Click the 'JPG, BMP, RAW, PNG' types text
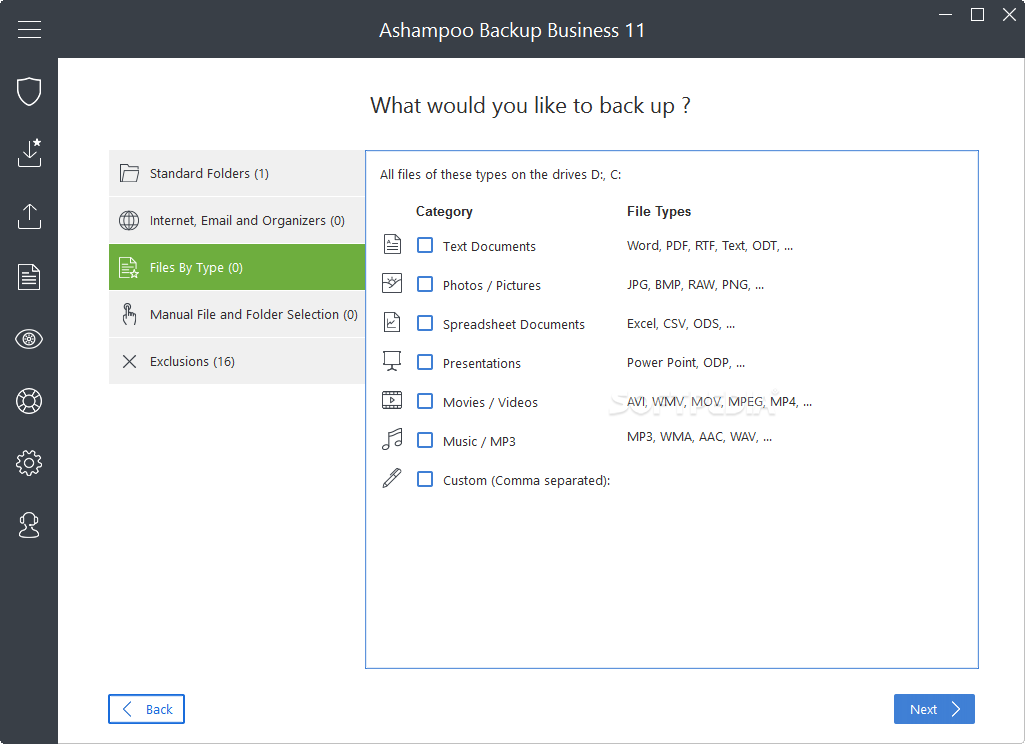Image resolution: width=1025 pixels, height=744 pixels. coord(695,285)
